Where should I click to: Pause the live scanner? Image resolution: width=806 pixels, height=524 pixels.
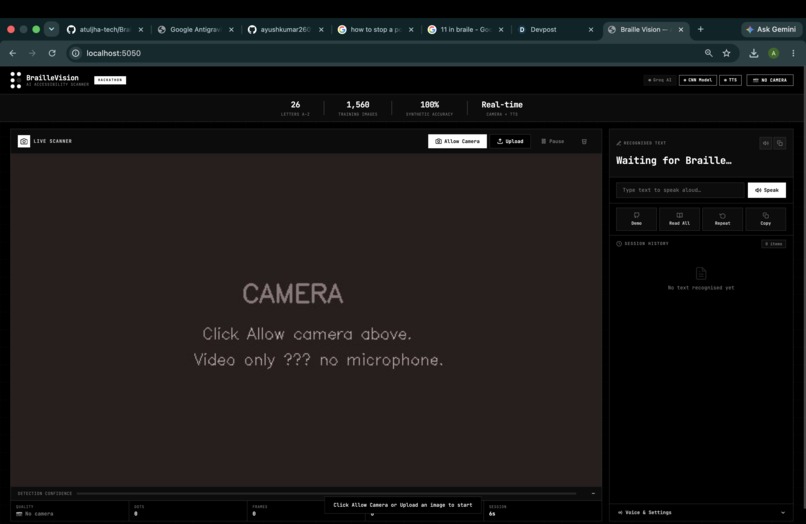tap(553, 141)
